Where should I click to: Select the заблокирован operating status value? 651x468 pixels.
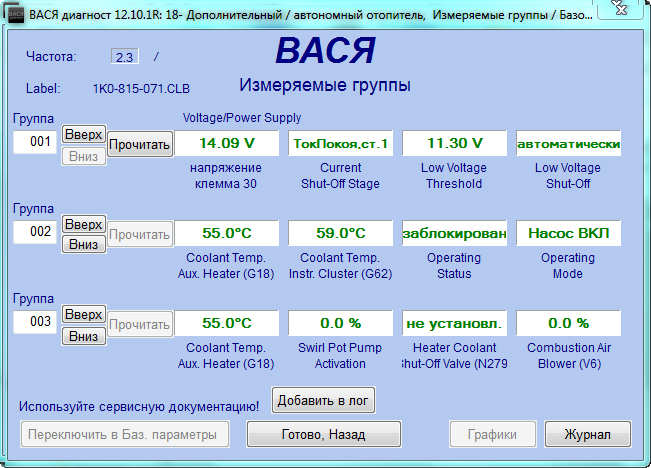coord(455,233)
